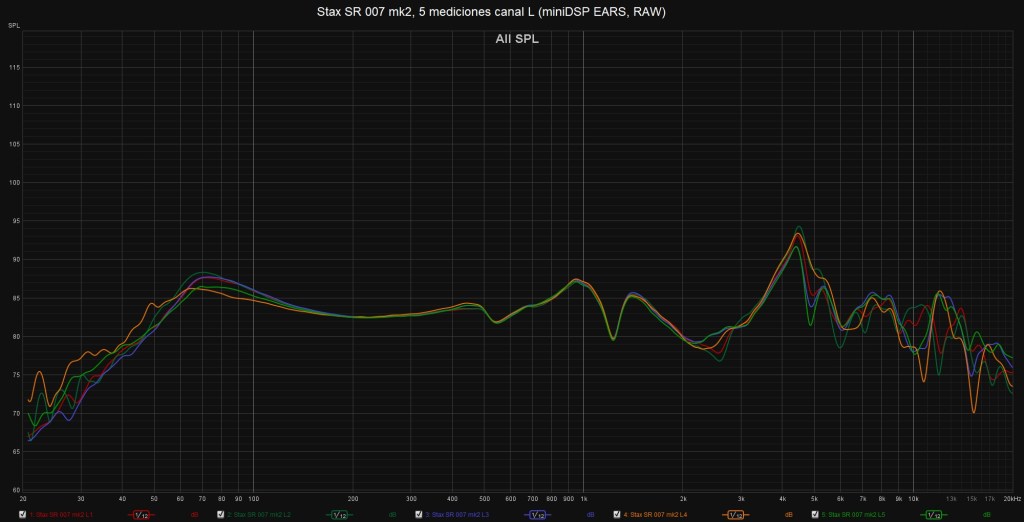Viewport: 1024px width, 522px height.
Task: Select the red Stax SR 007 mk2 L1 label
Action: pos(62,515)
